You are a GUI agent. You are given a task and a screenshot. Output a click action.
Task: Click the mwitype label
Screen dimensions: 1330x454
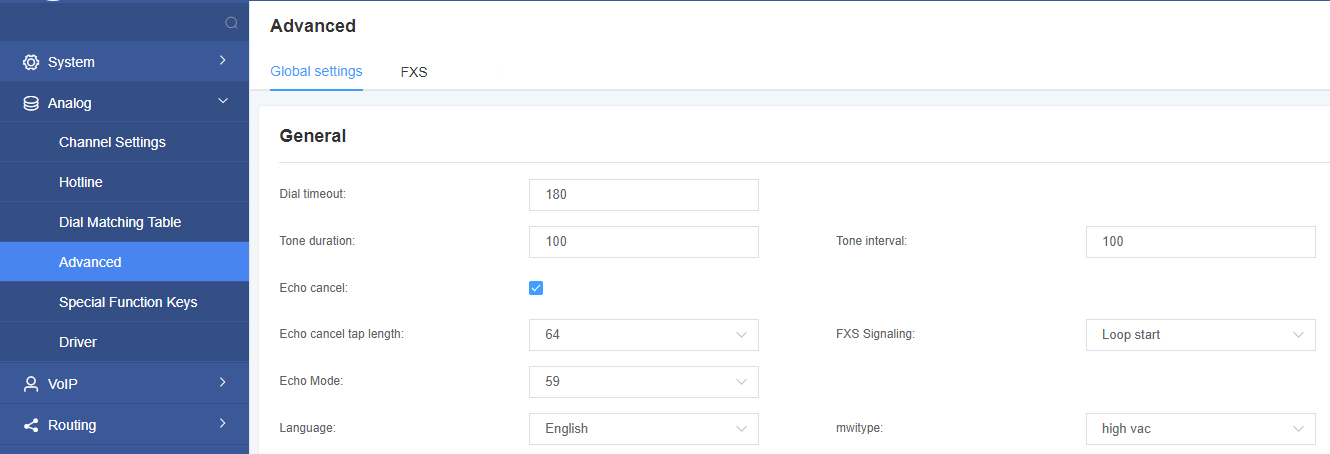point(859,428)
